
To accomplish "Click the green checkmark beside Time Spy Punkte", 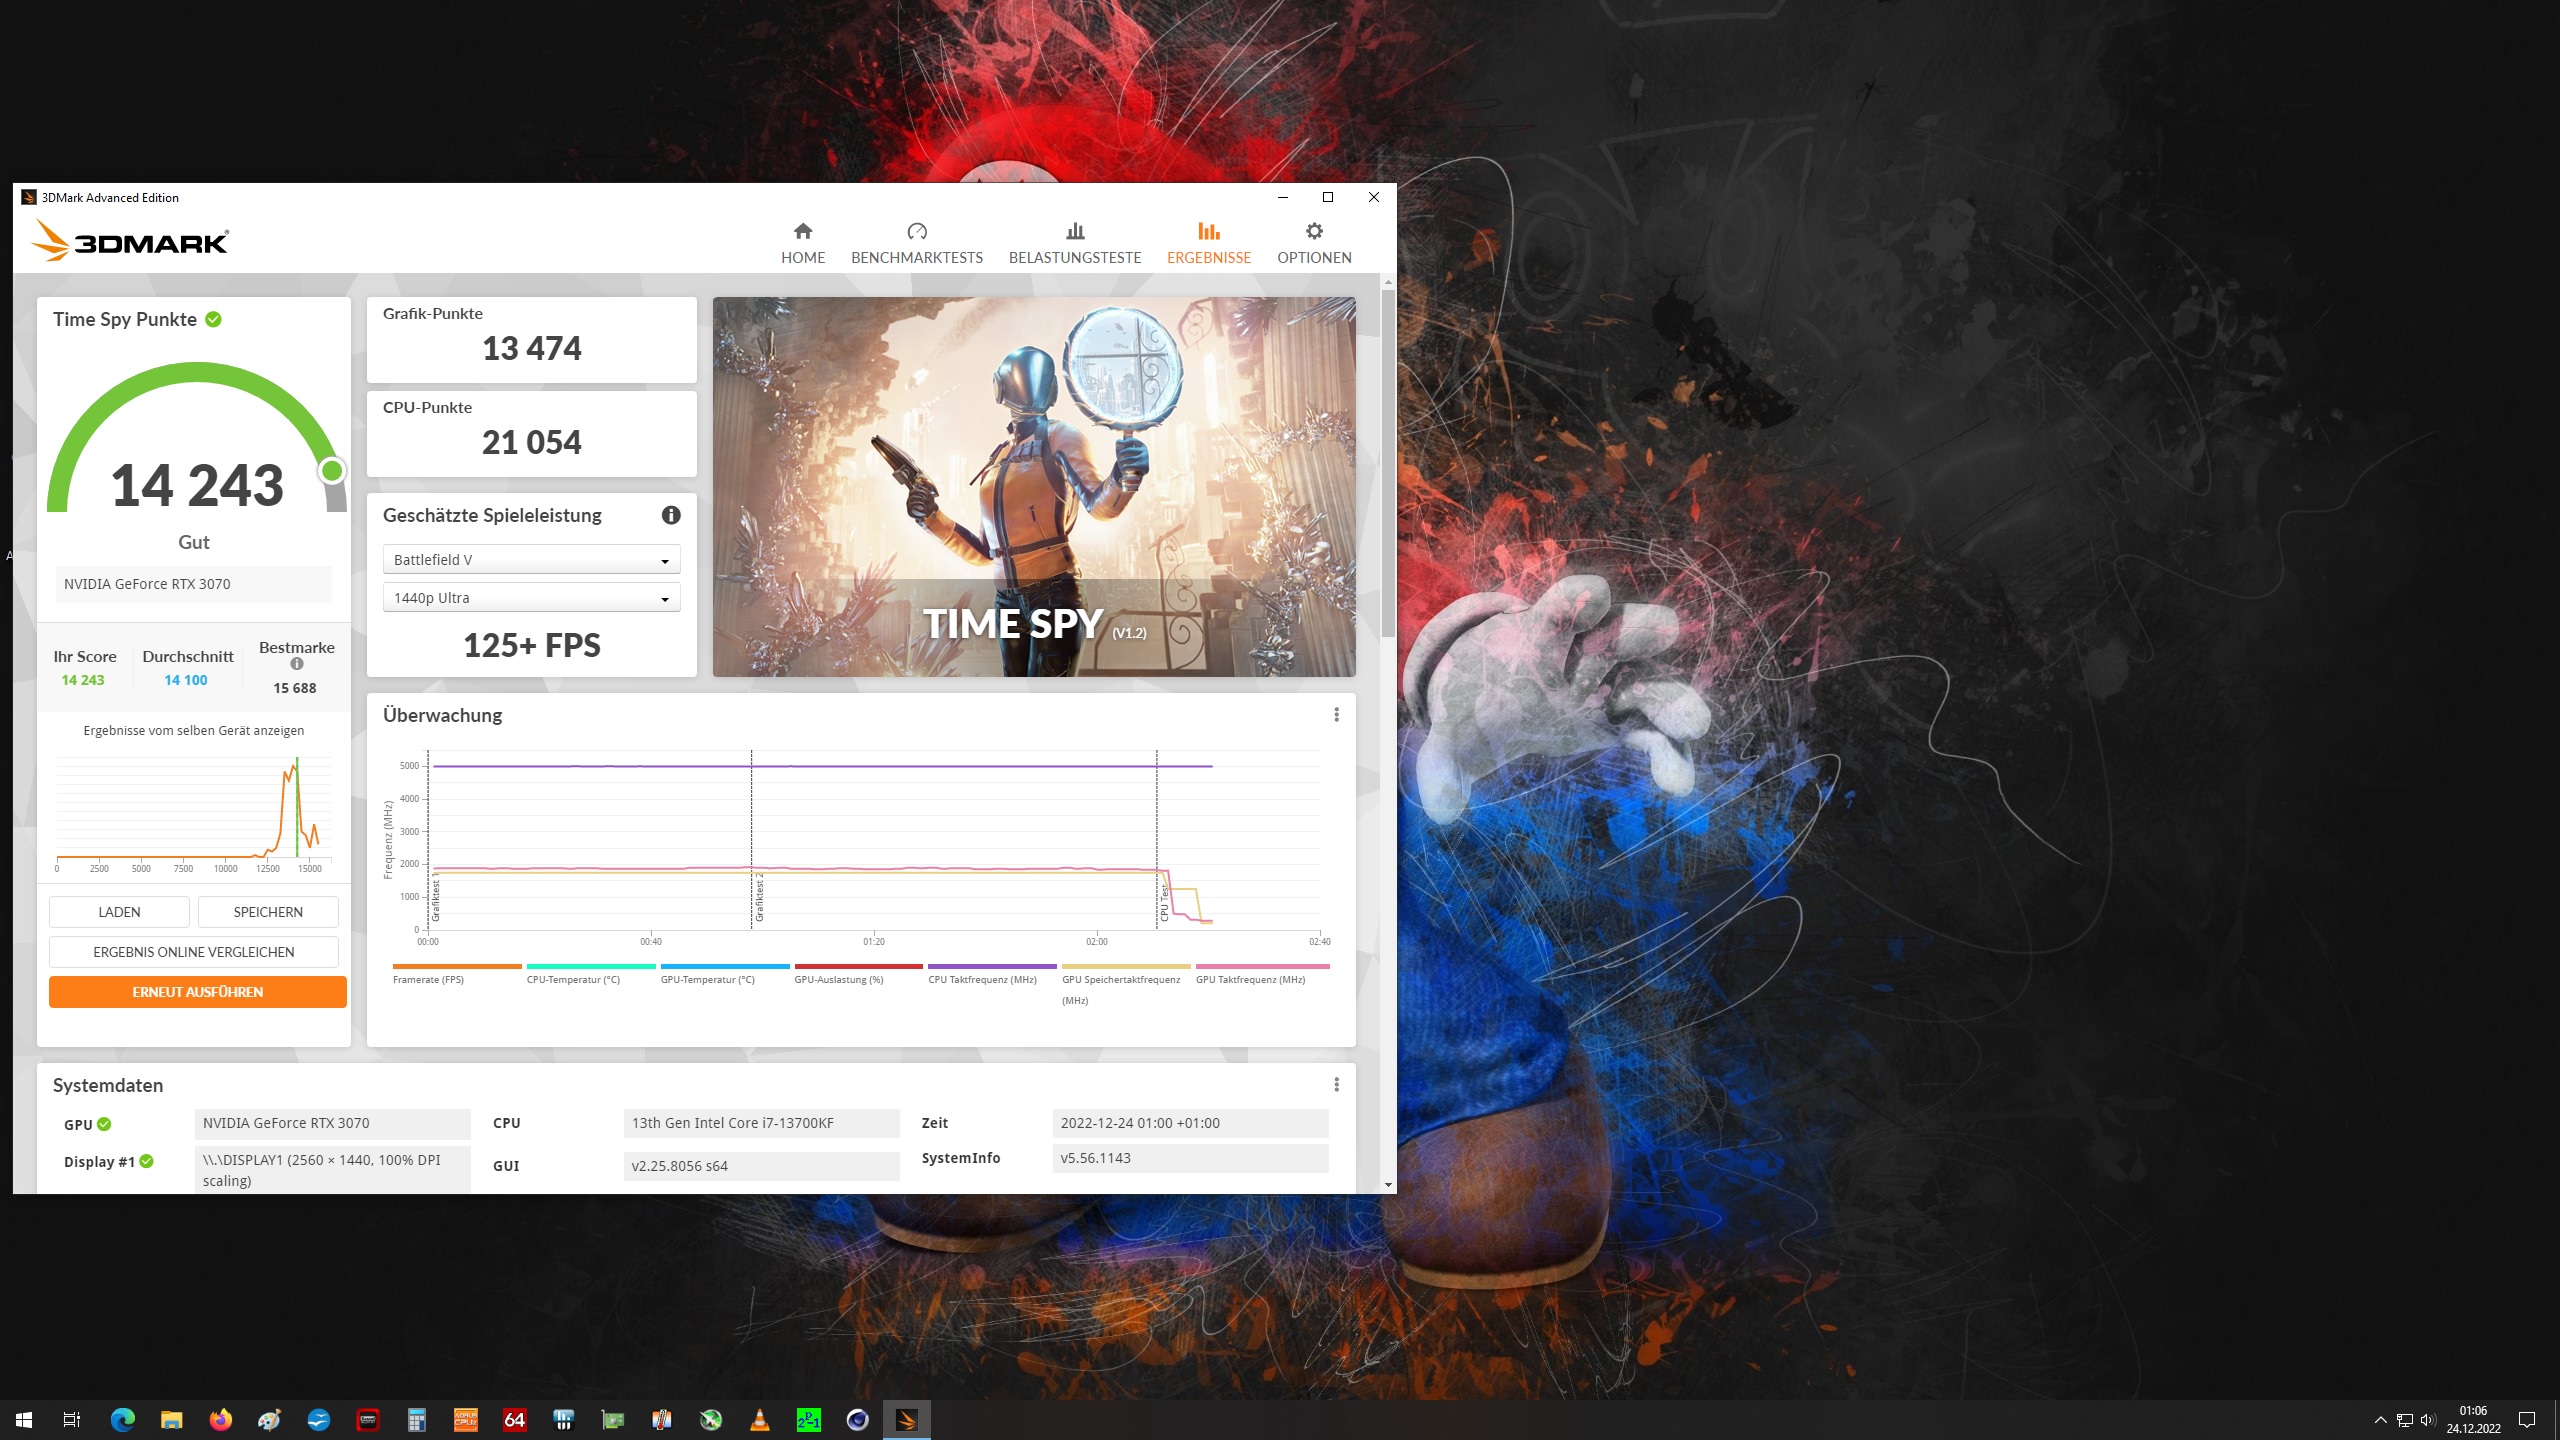I will click(x=213, y=318).
